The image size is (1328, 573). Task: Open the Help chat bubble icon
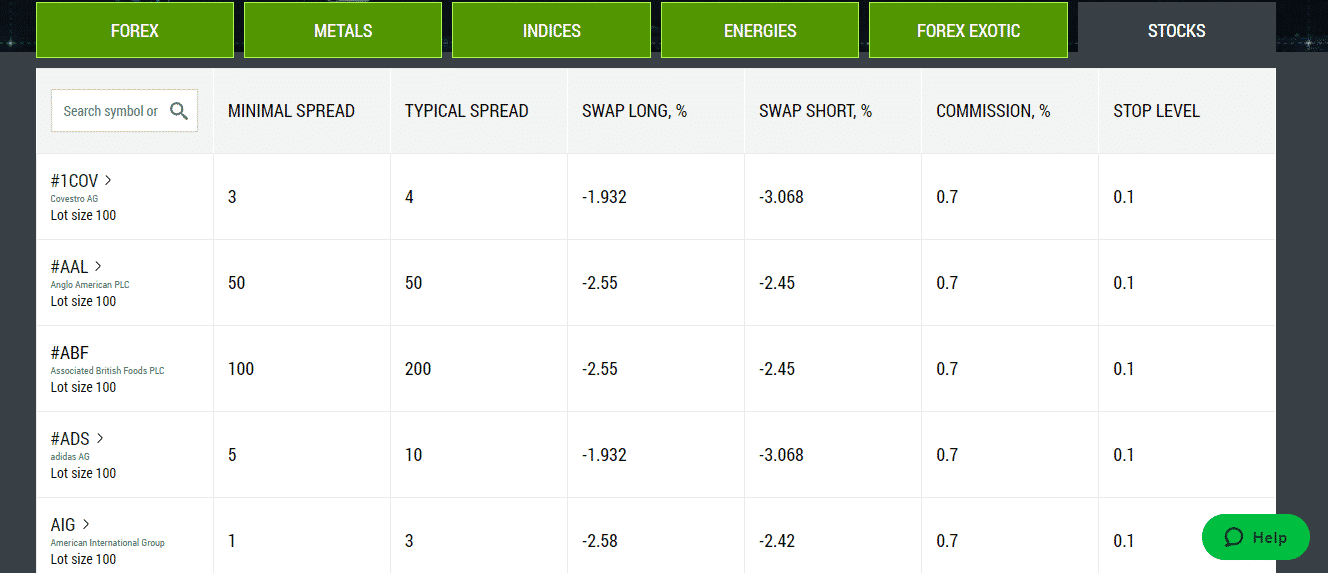(1233, 538)
